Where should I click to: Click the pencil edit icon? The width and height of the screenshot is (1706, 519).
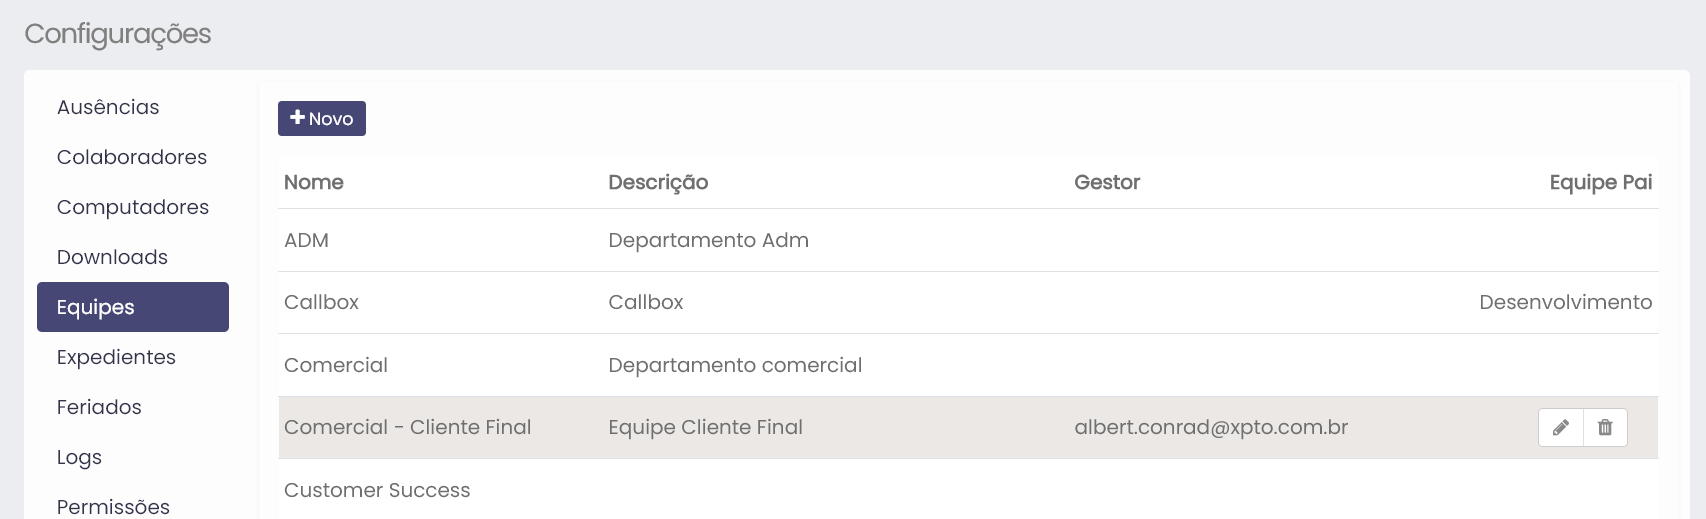pyautogui.click(x=1560, y=428)
